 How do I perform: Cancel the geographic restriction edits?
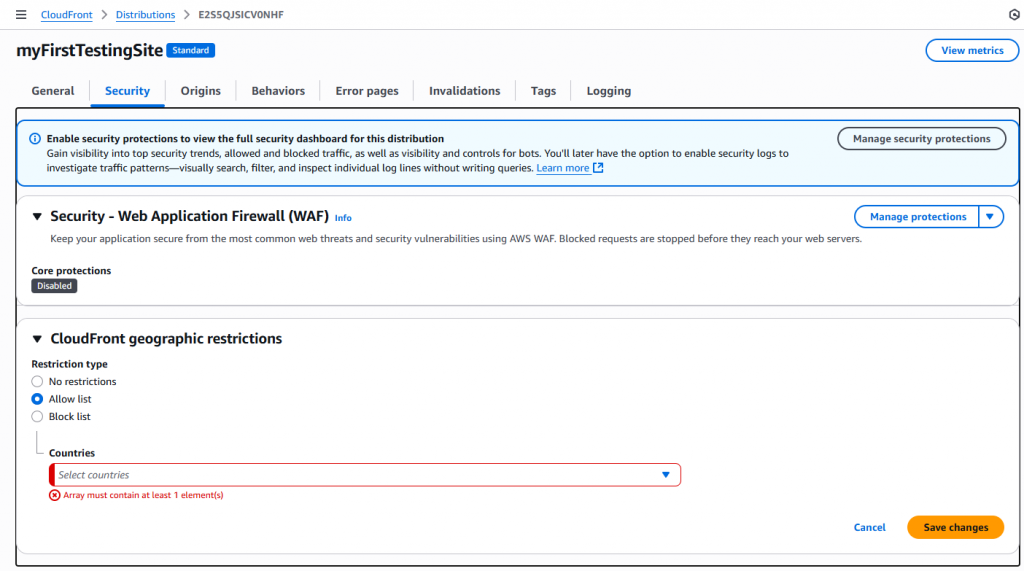tap(870, 527)
